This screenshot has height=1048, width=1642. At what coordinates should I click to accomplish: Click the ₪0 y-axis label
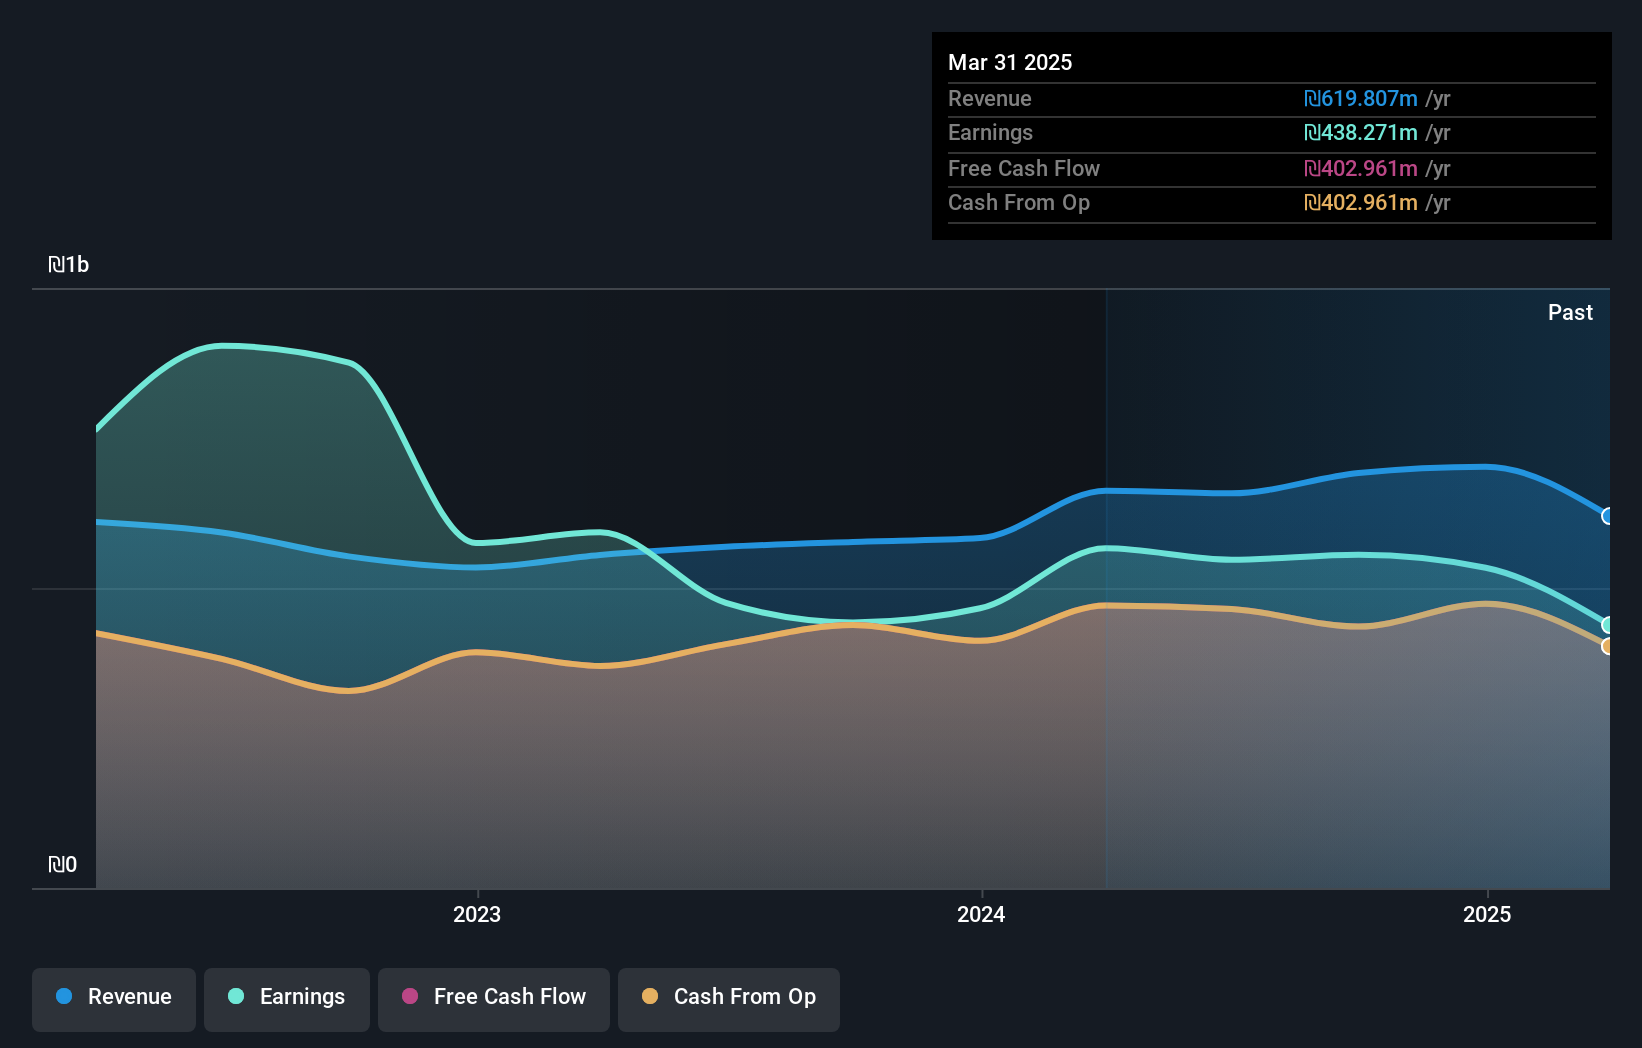[x=63, y=865]
